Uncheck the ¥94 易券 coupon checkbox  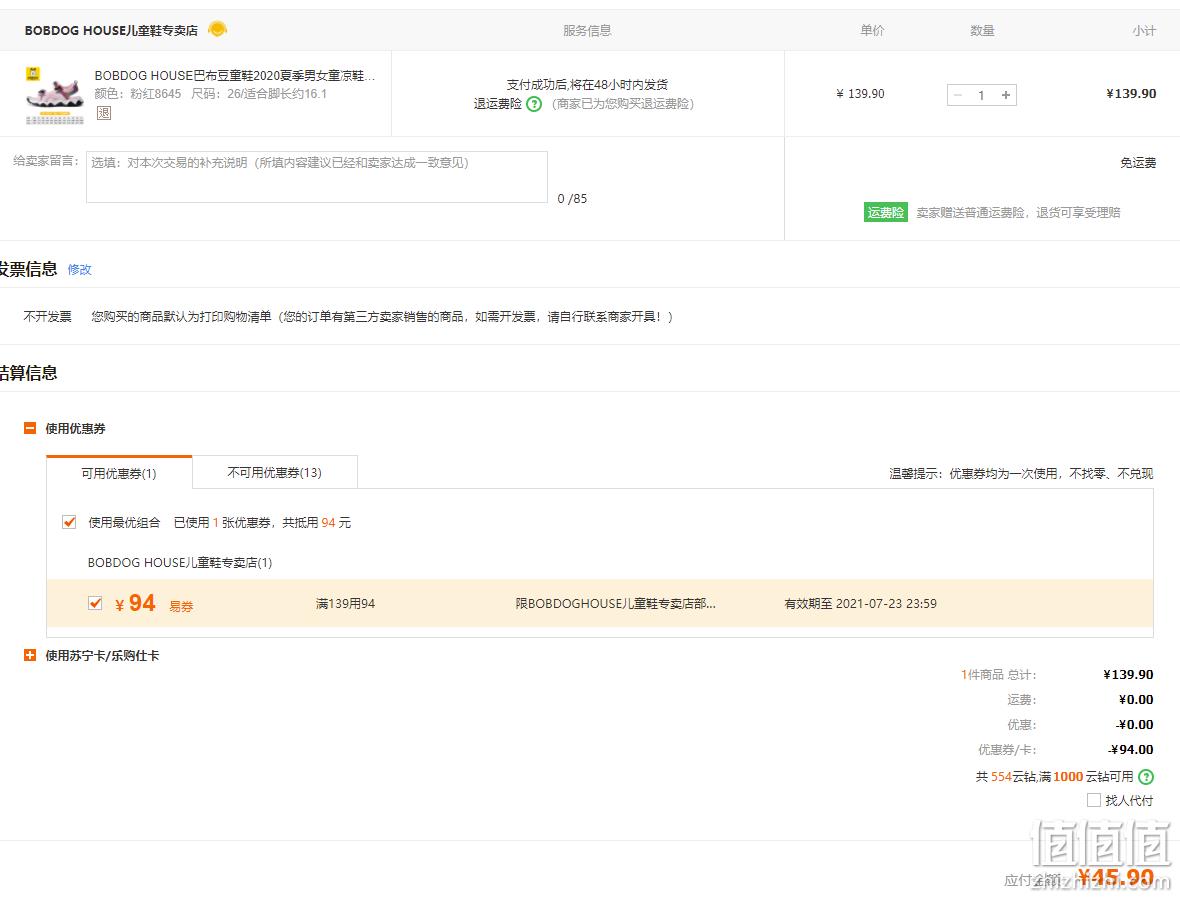point(95,603)
